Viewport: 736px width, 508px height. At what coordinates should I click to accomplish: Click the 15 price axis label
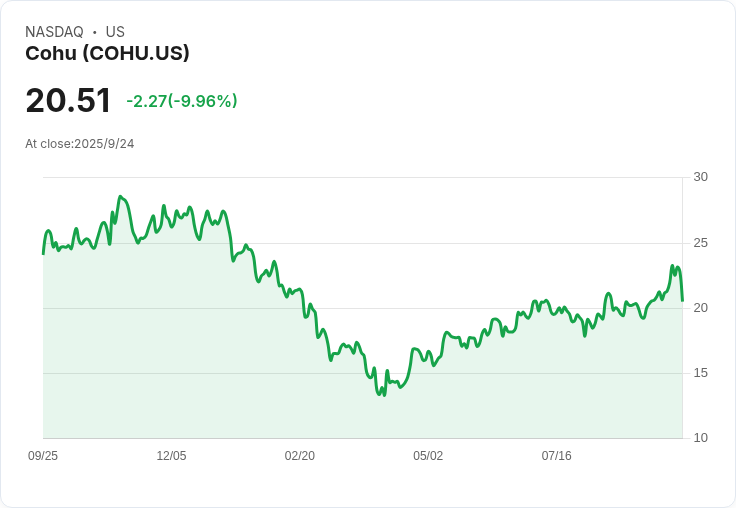click(701, 373)
